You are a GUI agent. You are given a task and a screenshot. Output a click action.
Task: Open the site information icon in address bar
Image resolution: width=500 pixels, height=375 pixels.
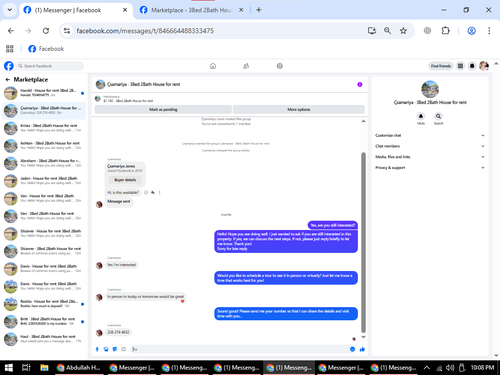pos(67,31)
